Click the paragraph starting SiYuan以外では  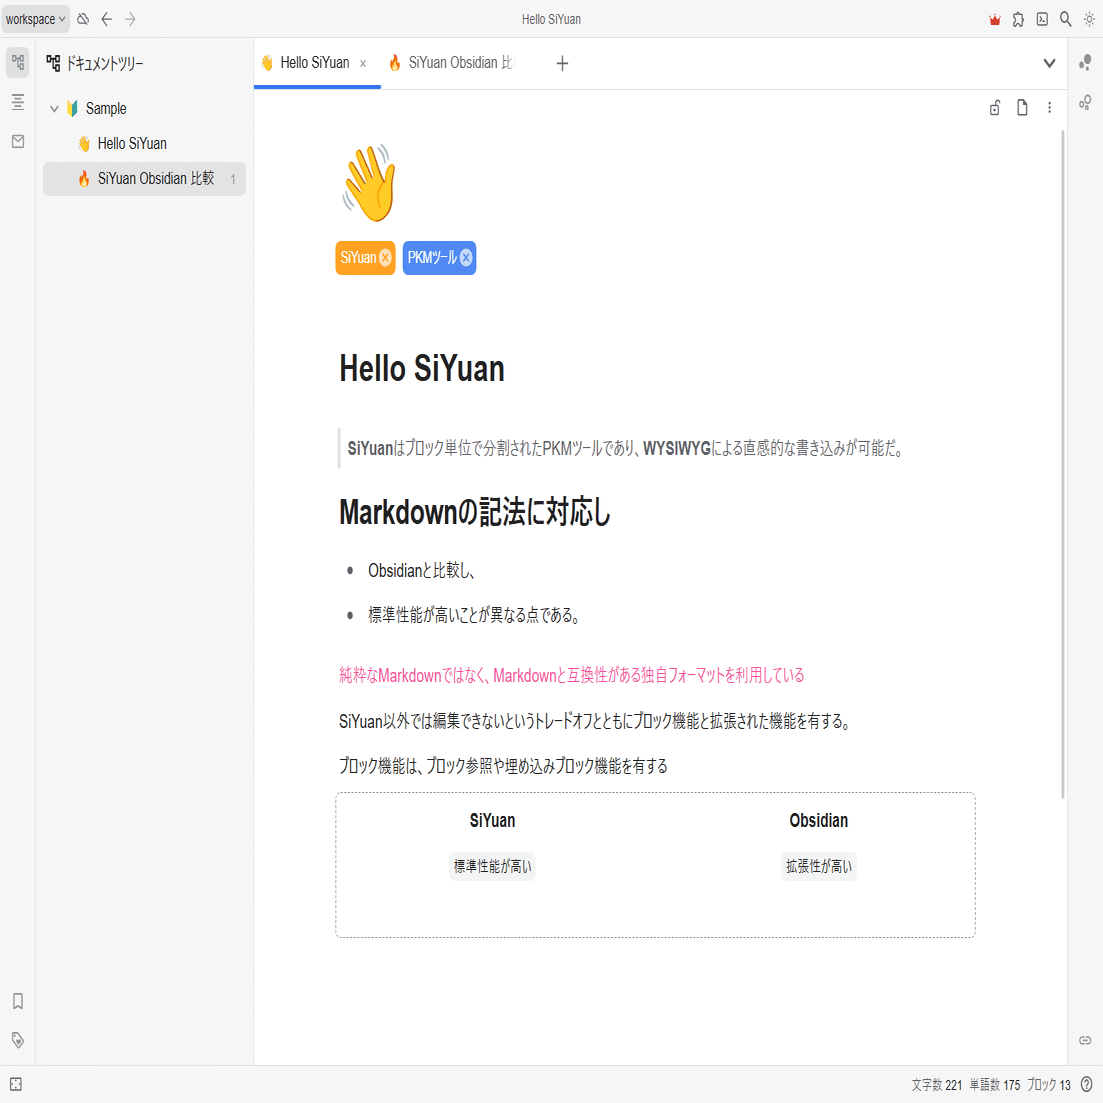click(596, 721)
